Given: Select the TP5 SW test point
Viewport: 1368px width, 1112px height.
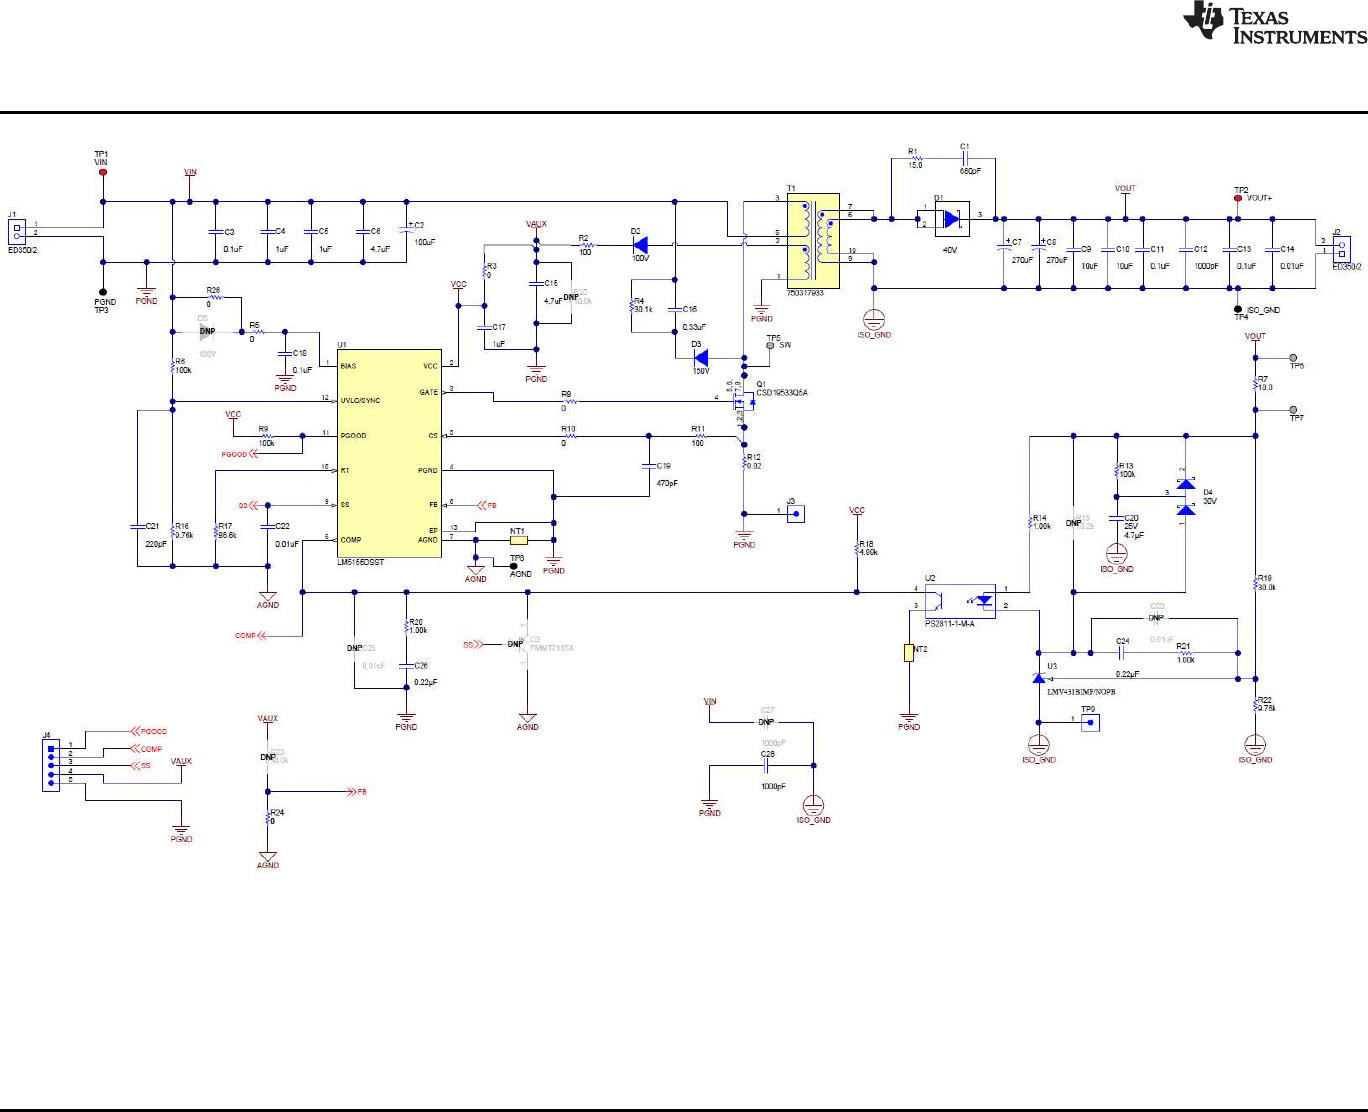Looking at the screenshot, I should click(x=770, y=345).
